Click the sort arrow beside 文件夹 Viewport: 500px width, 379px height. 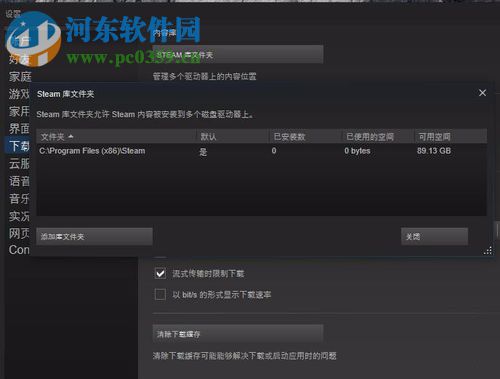point(70,137)
